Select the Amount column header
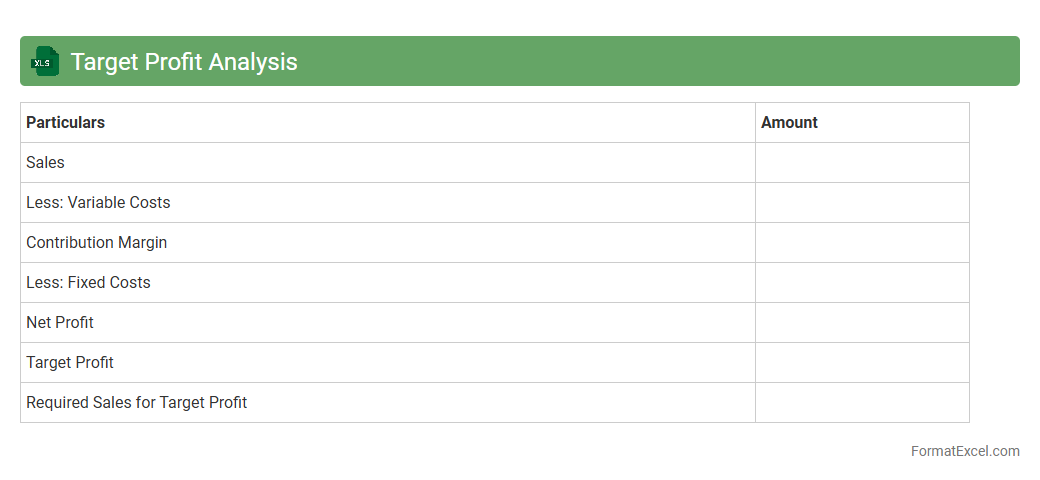The height and width of the screenshot is (480, 1040). [x=789, y=122]
